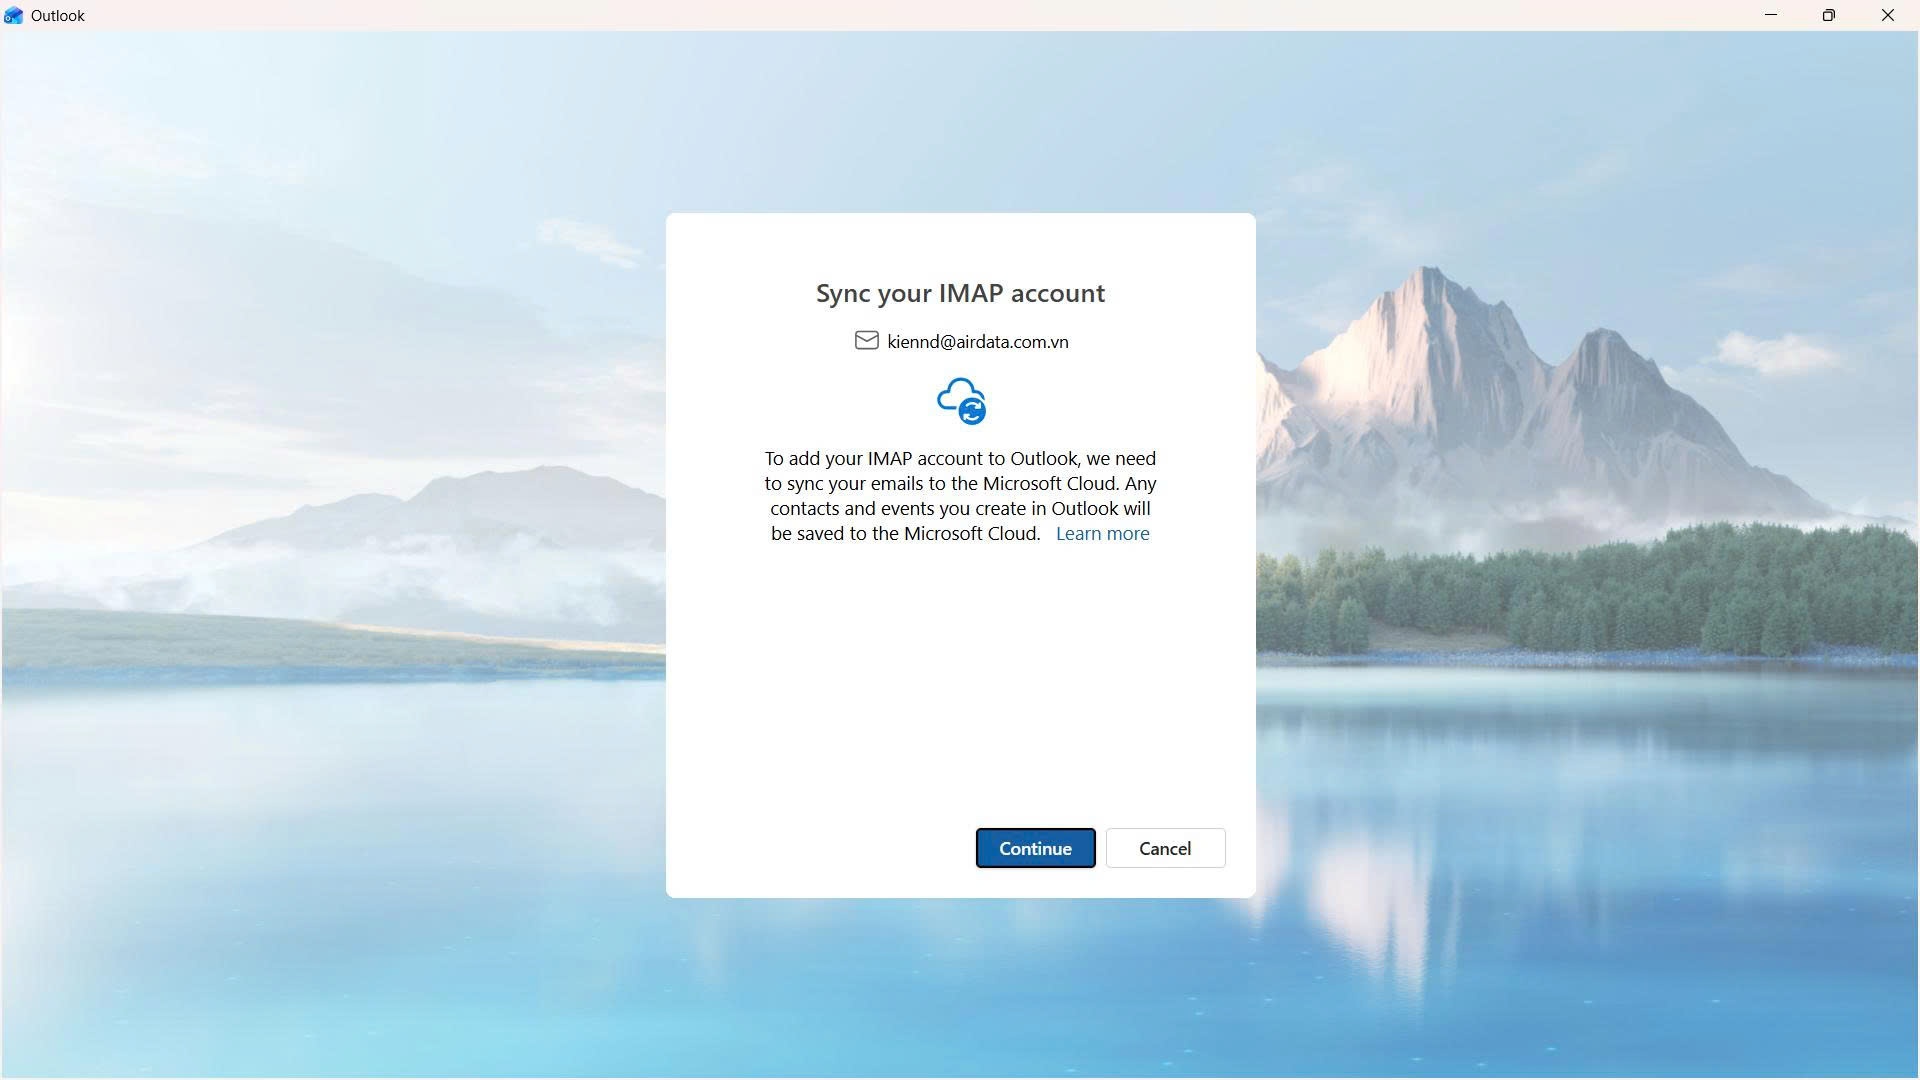Close the Outlook window
The height and width of the screenshot is (1080, 1920).
pyautogui.click(x=1887, y=15)
